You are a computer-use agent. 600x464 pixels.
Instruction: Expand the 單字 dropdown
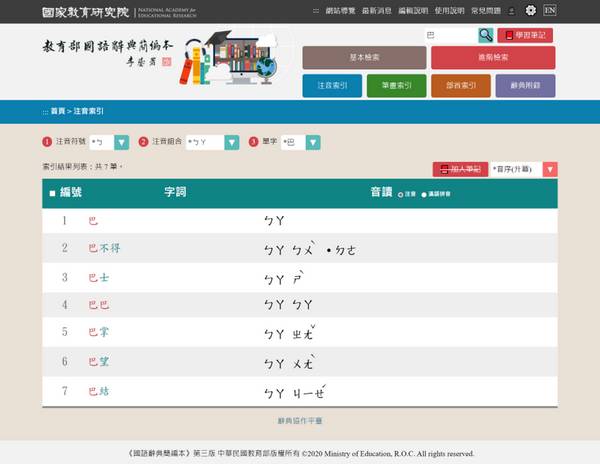(x=300, y=142)
